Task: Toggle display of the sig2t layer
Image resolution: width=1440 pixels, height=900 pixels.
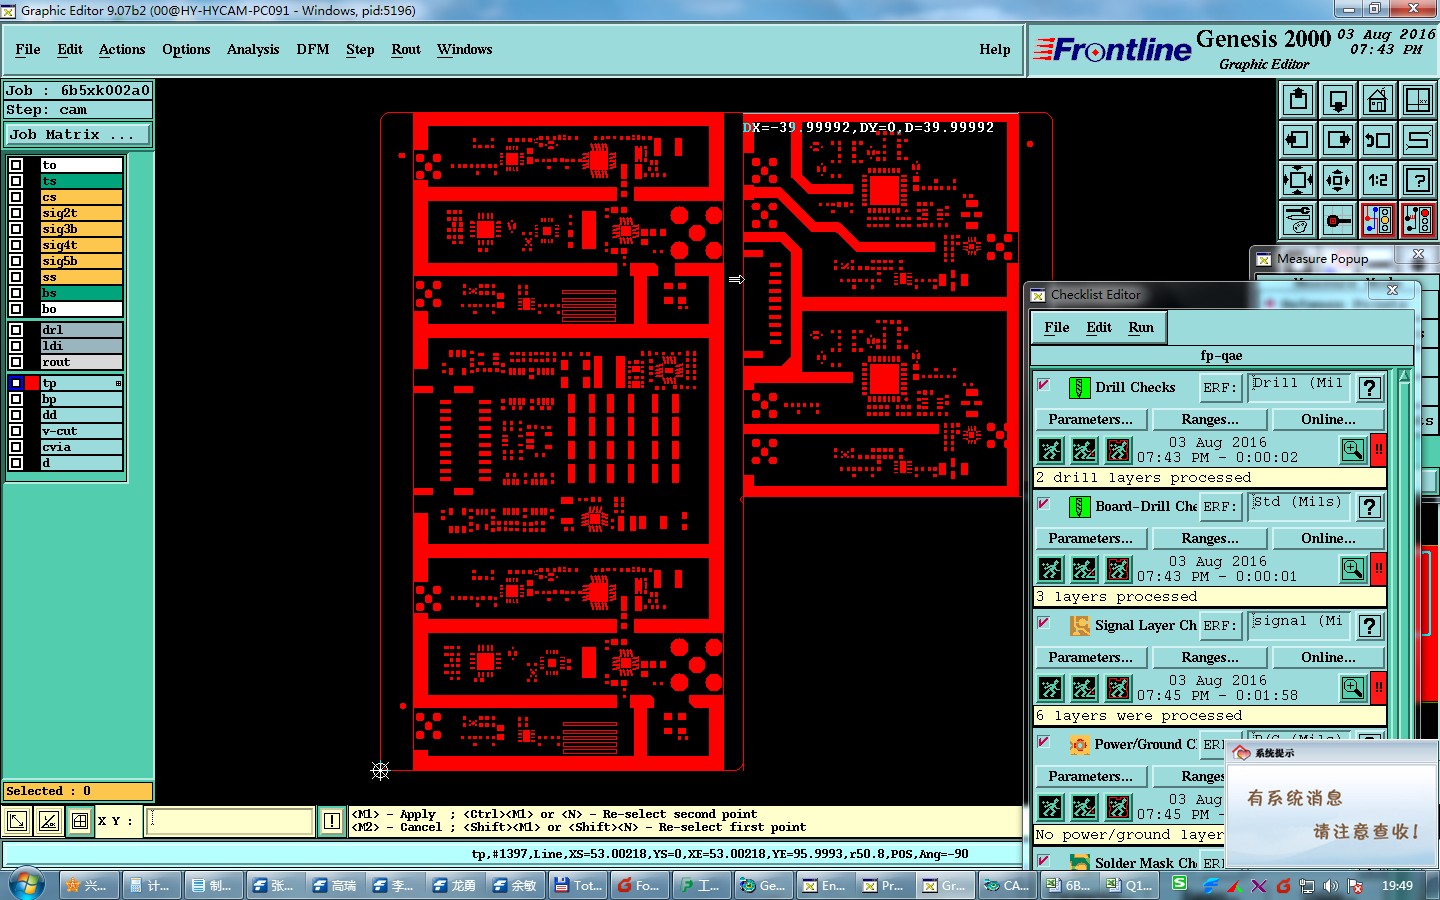Action: [16, 213]
